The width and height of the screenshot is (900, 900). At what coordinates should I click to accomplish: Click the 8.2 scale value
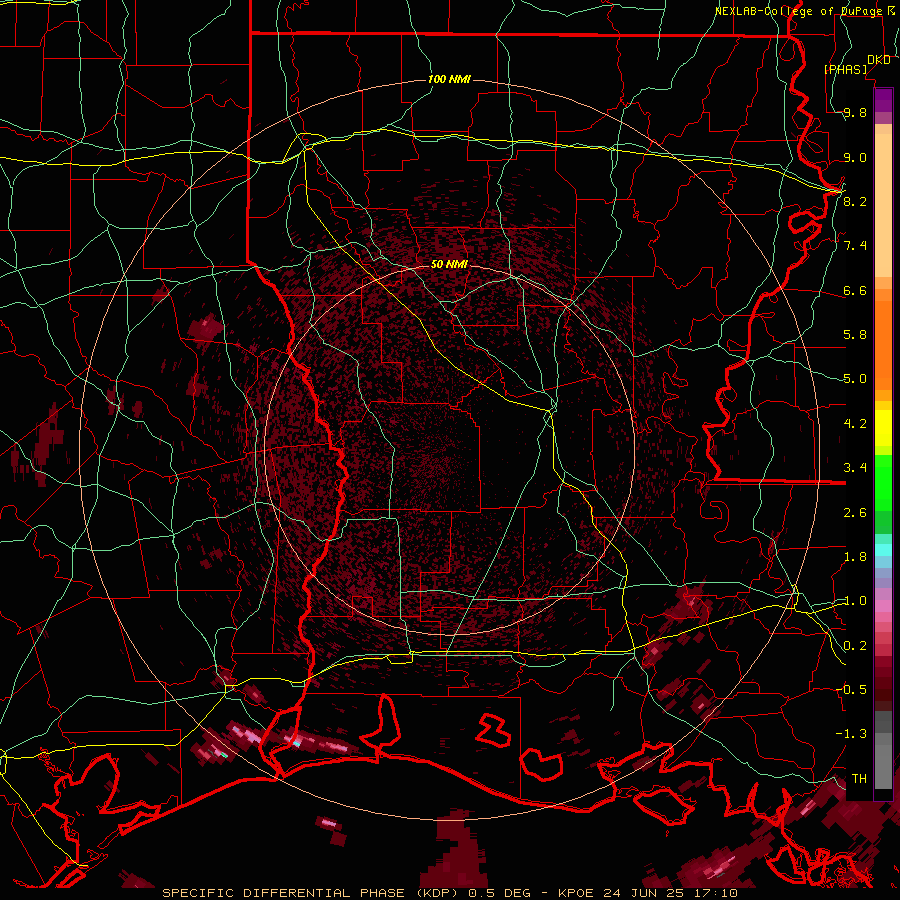pos(855,201)
